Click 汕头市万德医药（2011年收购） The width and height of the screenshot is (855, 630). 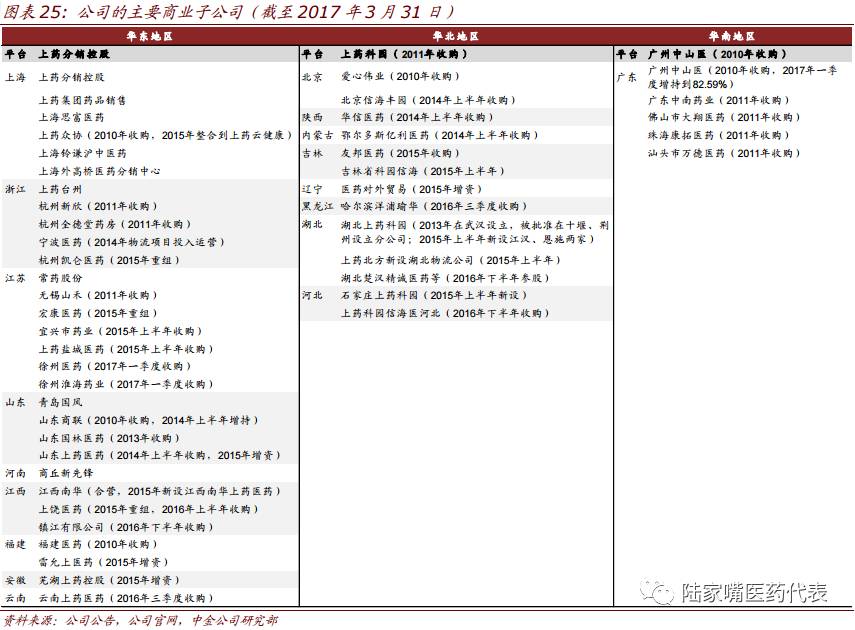click(x=724, y=153)
